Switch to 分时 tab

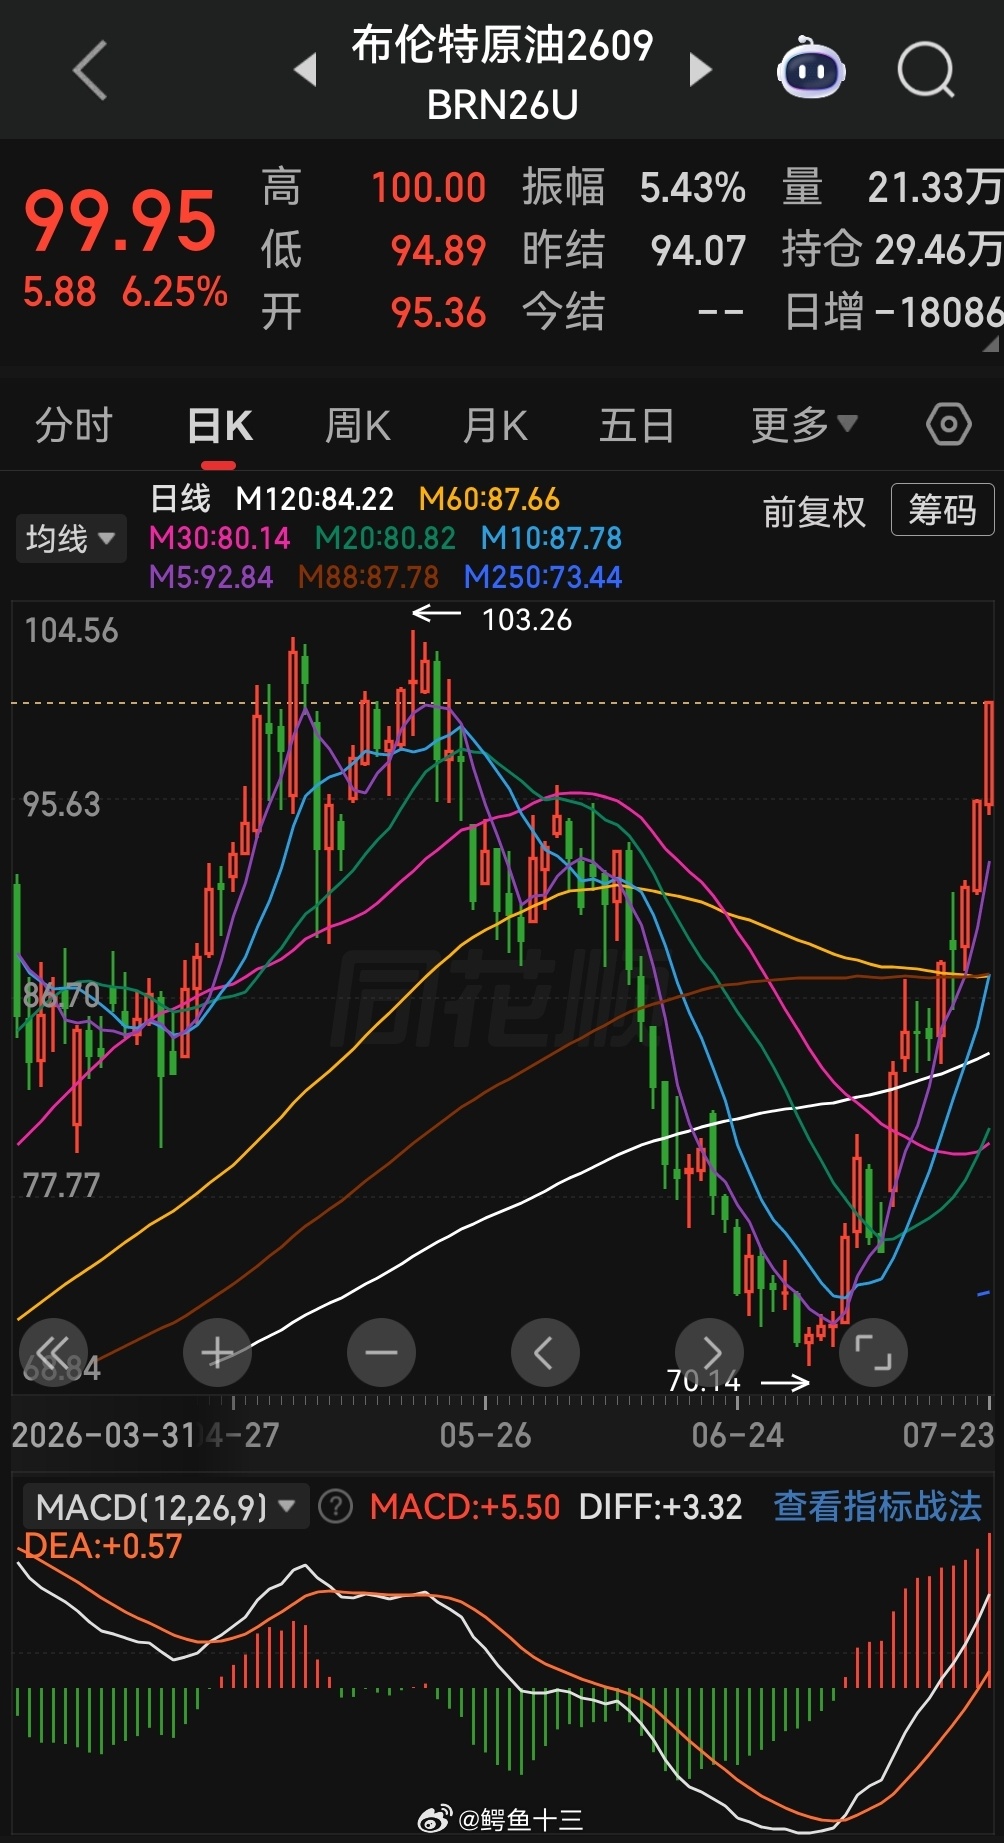click(74, 425)
